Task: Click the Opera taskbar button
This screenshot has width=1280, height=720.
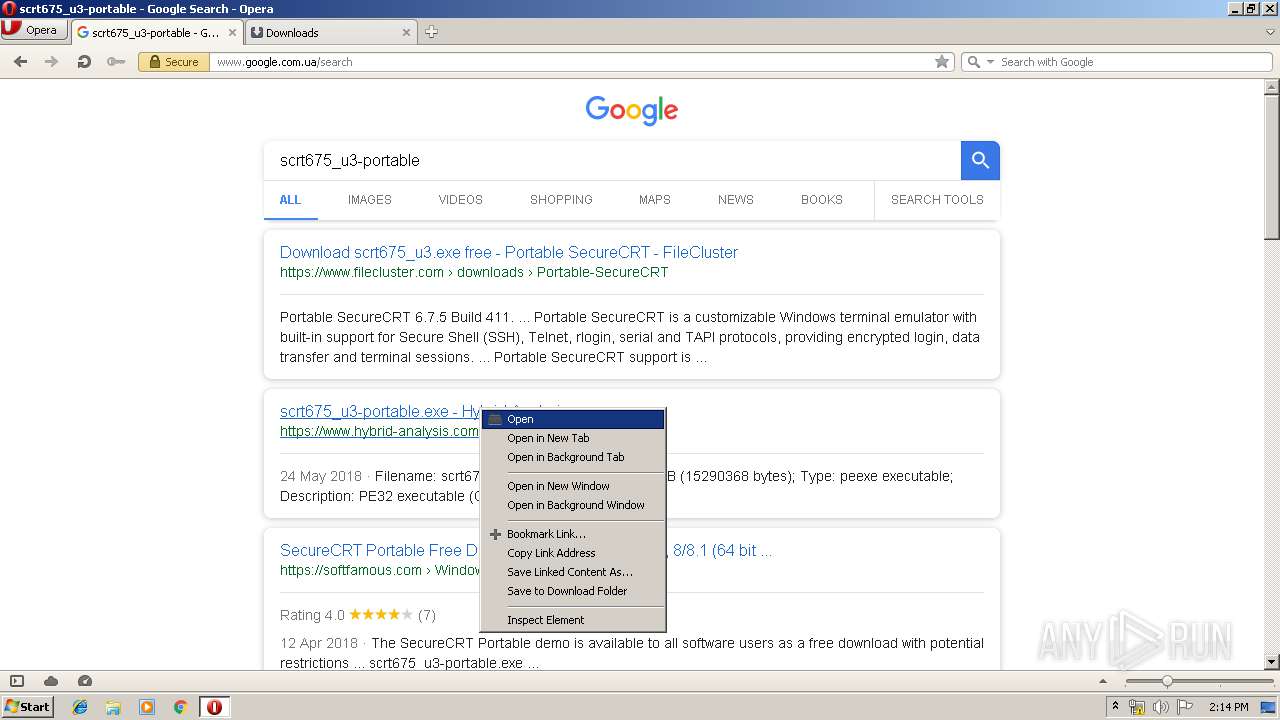Action: (214, 707)
